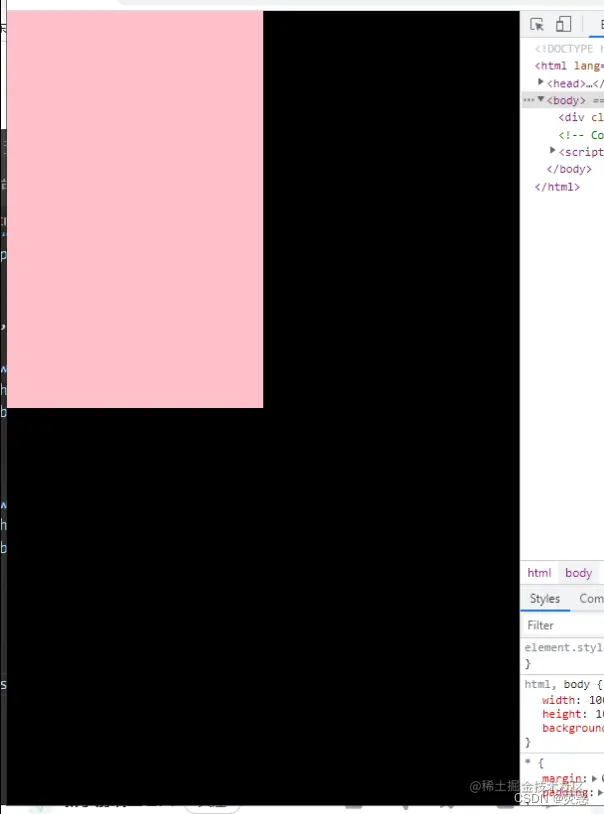Screen dimensions: 604x814
Task: Click the height property in html, body rule
Action: point(560,714)
